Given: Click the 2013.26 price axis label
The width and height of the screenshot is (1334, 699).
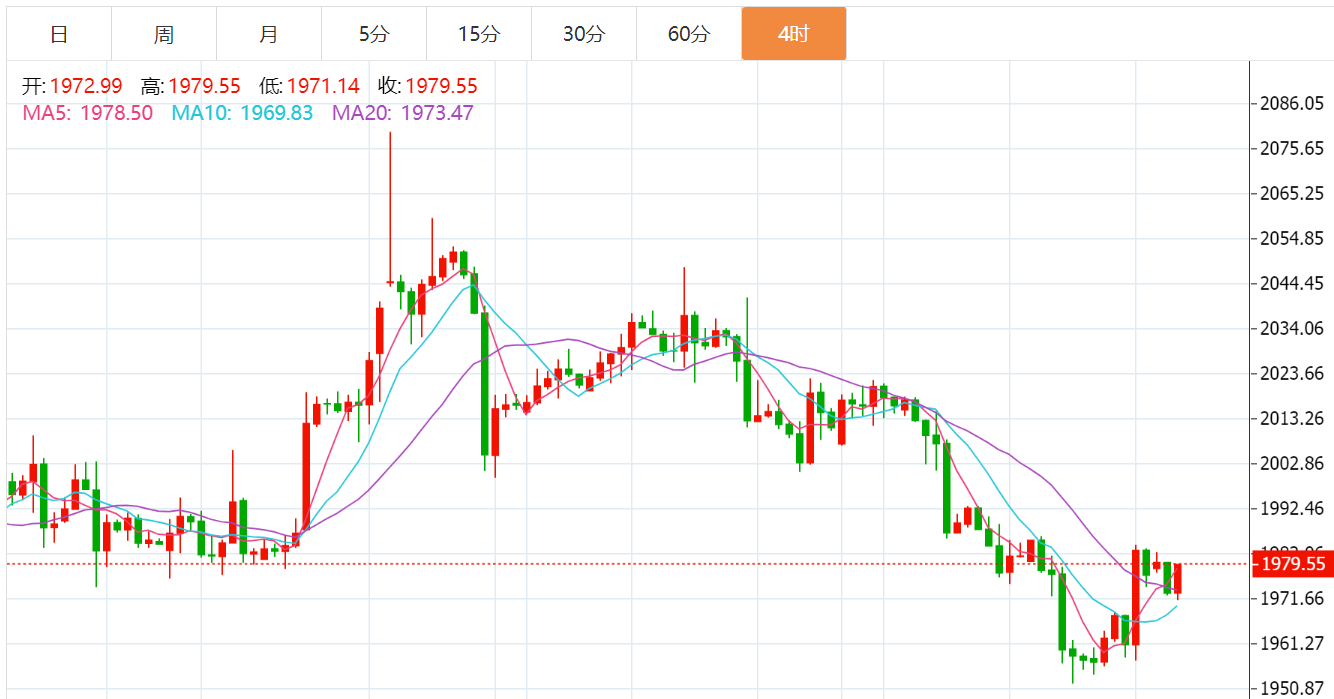Looking at the screenshot, I should pos(1293,419).
